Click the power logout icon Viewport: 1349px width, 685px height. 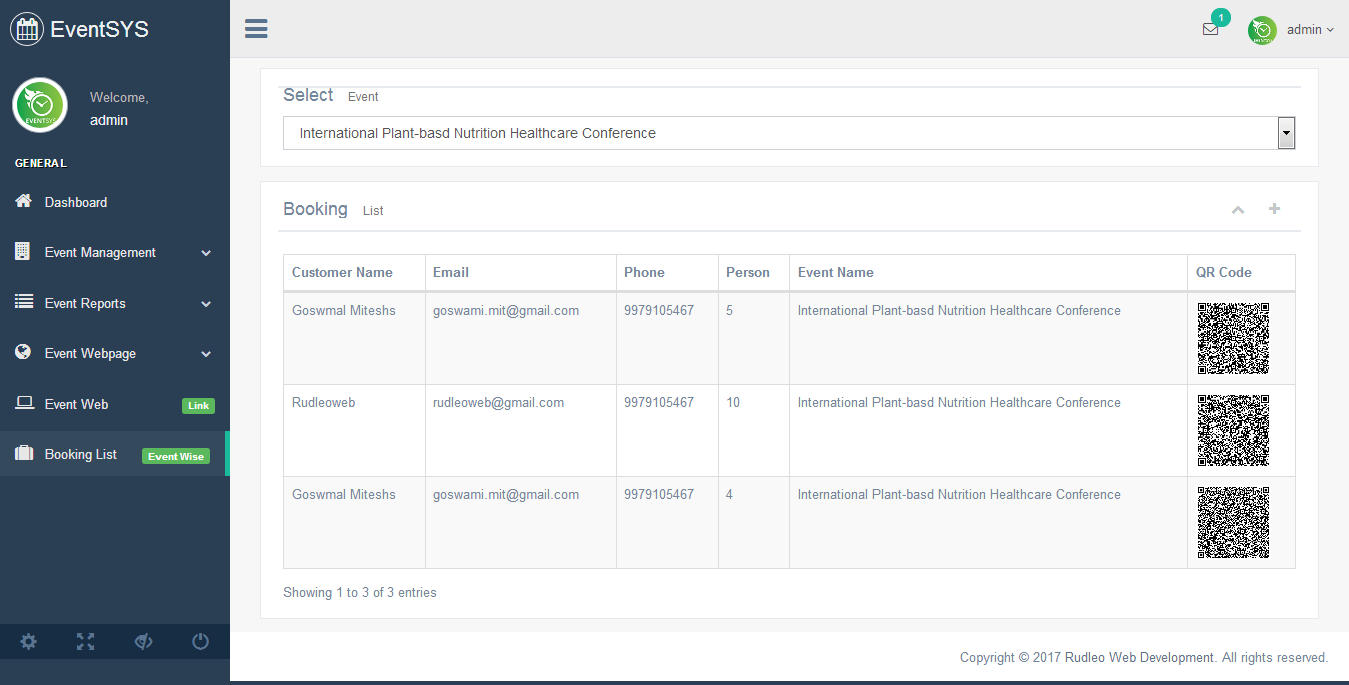[x=201, y=642]
